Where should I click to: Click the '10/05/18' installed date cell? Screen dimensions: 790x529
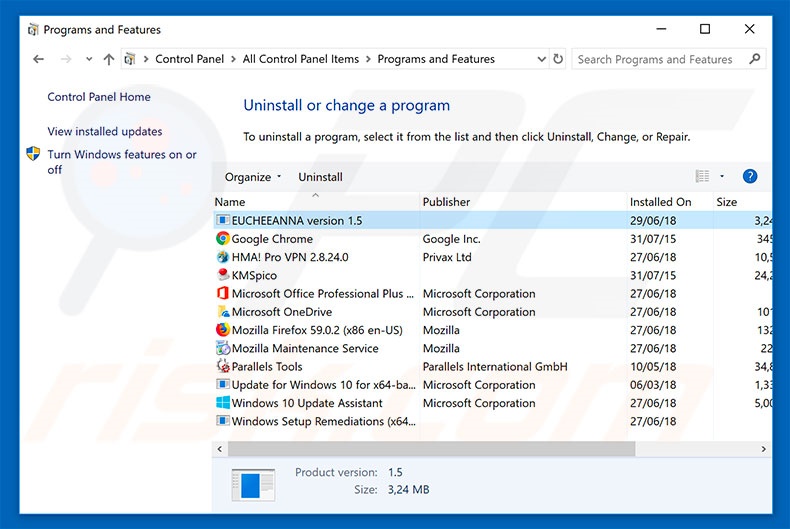click(x=653, y=367)
